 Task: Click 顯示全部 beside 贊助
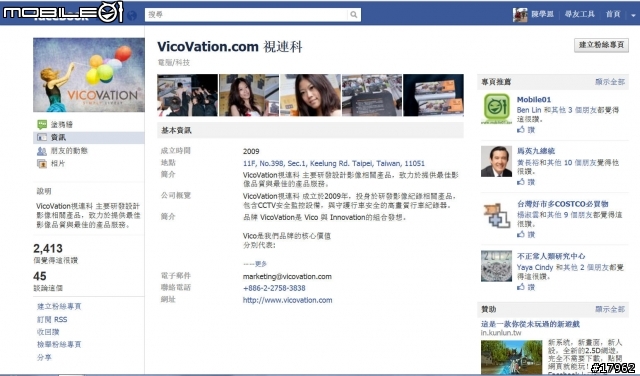[610, 309]
